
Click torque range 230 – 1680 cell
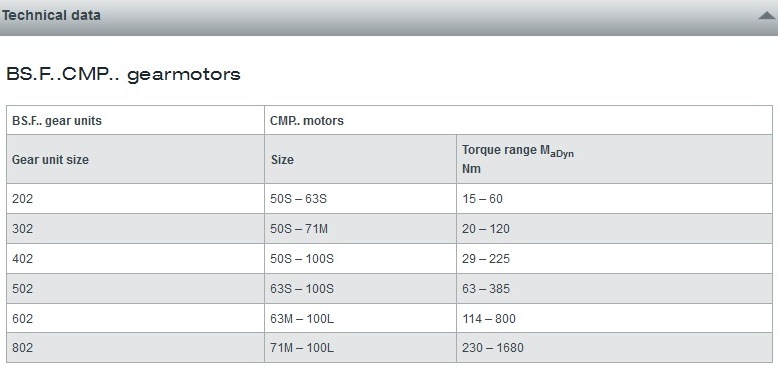coord(614,348)
